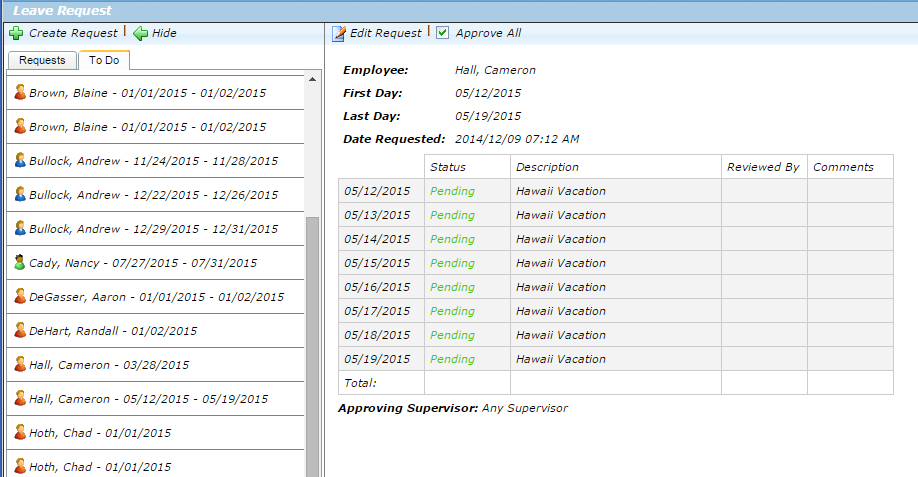Click person icon beside DeGasser, Aaron

pos(20,297)
